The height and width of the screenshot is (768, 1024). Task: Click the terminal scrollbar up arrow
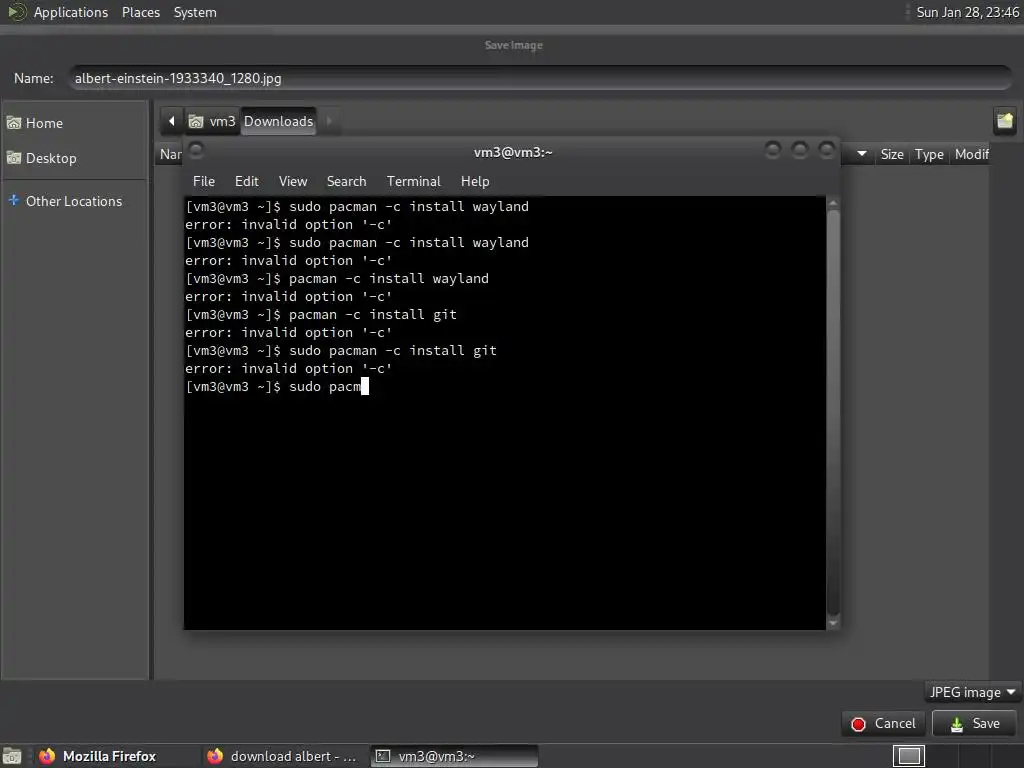click(x=833, y=204)
